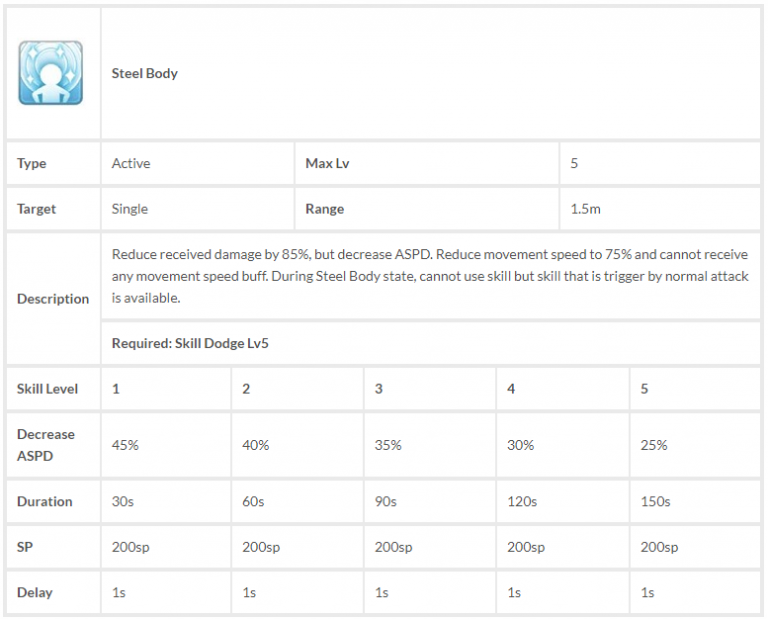
Task: Click the Single target value
Action: [130, 209]
